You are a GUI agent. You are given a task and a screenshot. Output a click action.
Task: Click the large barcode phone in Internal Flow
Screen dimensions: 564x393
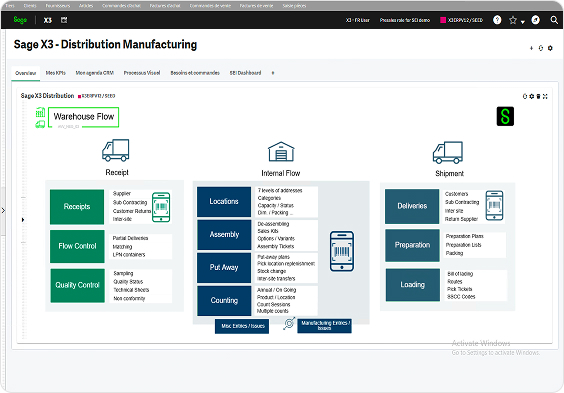pos(342,251)
